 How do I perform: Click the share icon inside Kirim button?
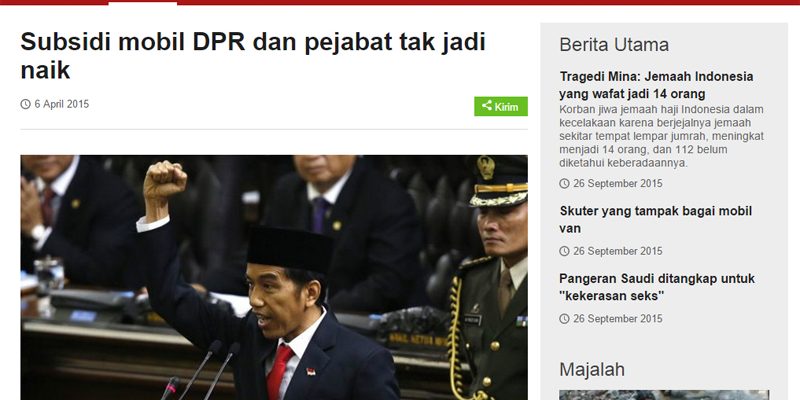coord(487,106)
